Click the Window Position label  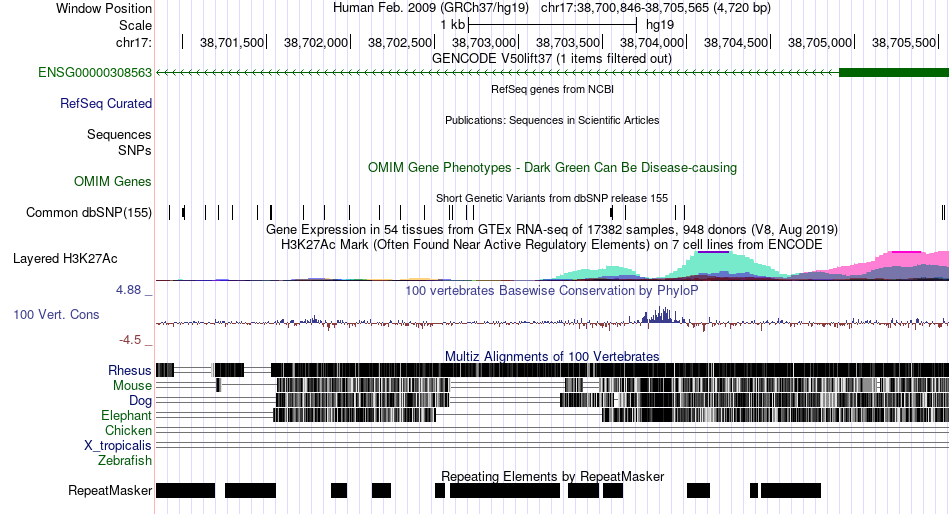[x=104, y=8]
